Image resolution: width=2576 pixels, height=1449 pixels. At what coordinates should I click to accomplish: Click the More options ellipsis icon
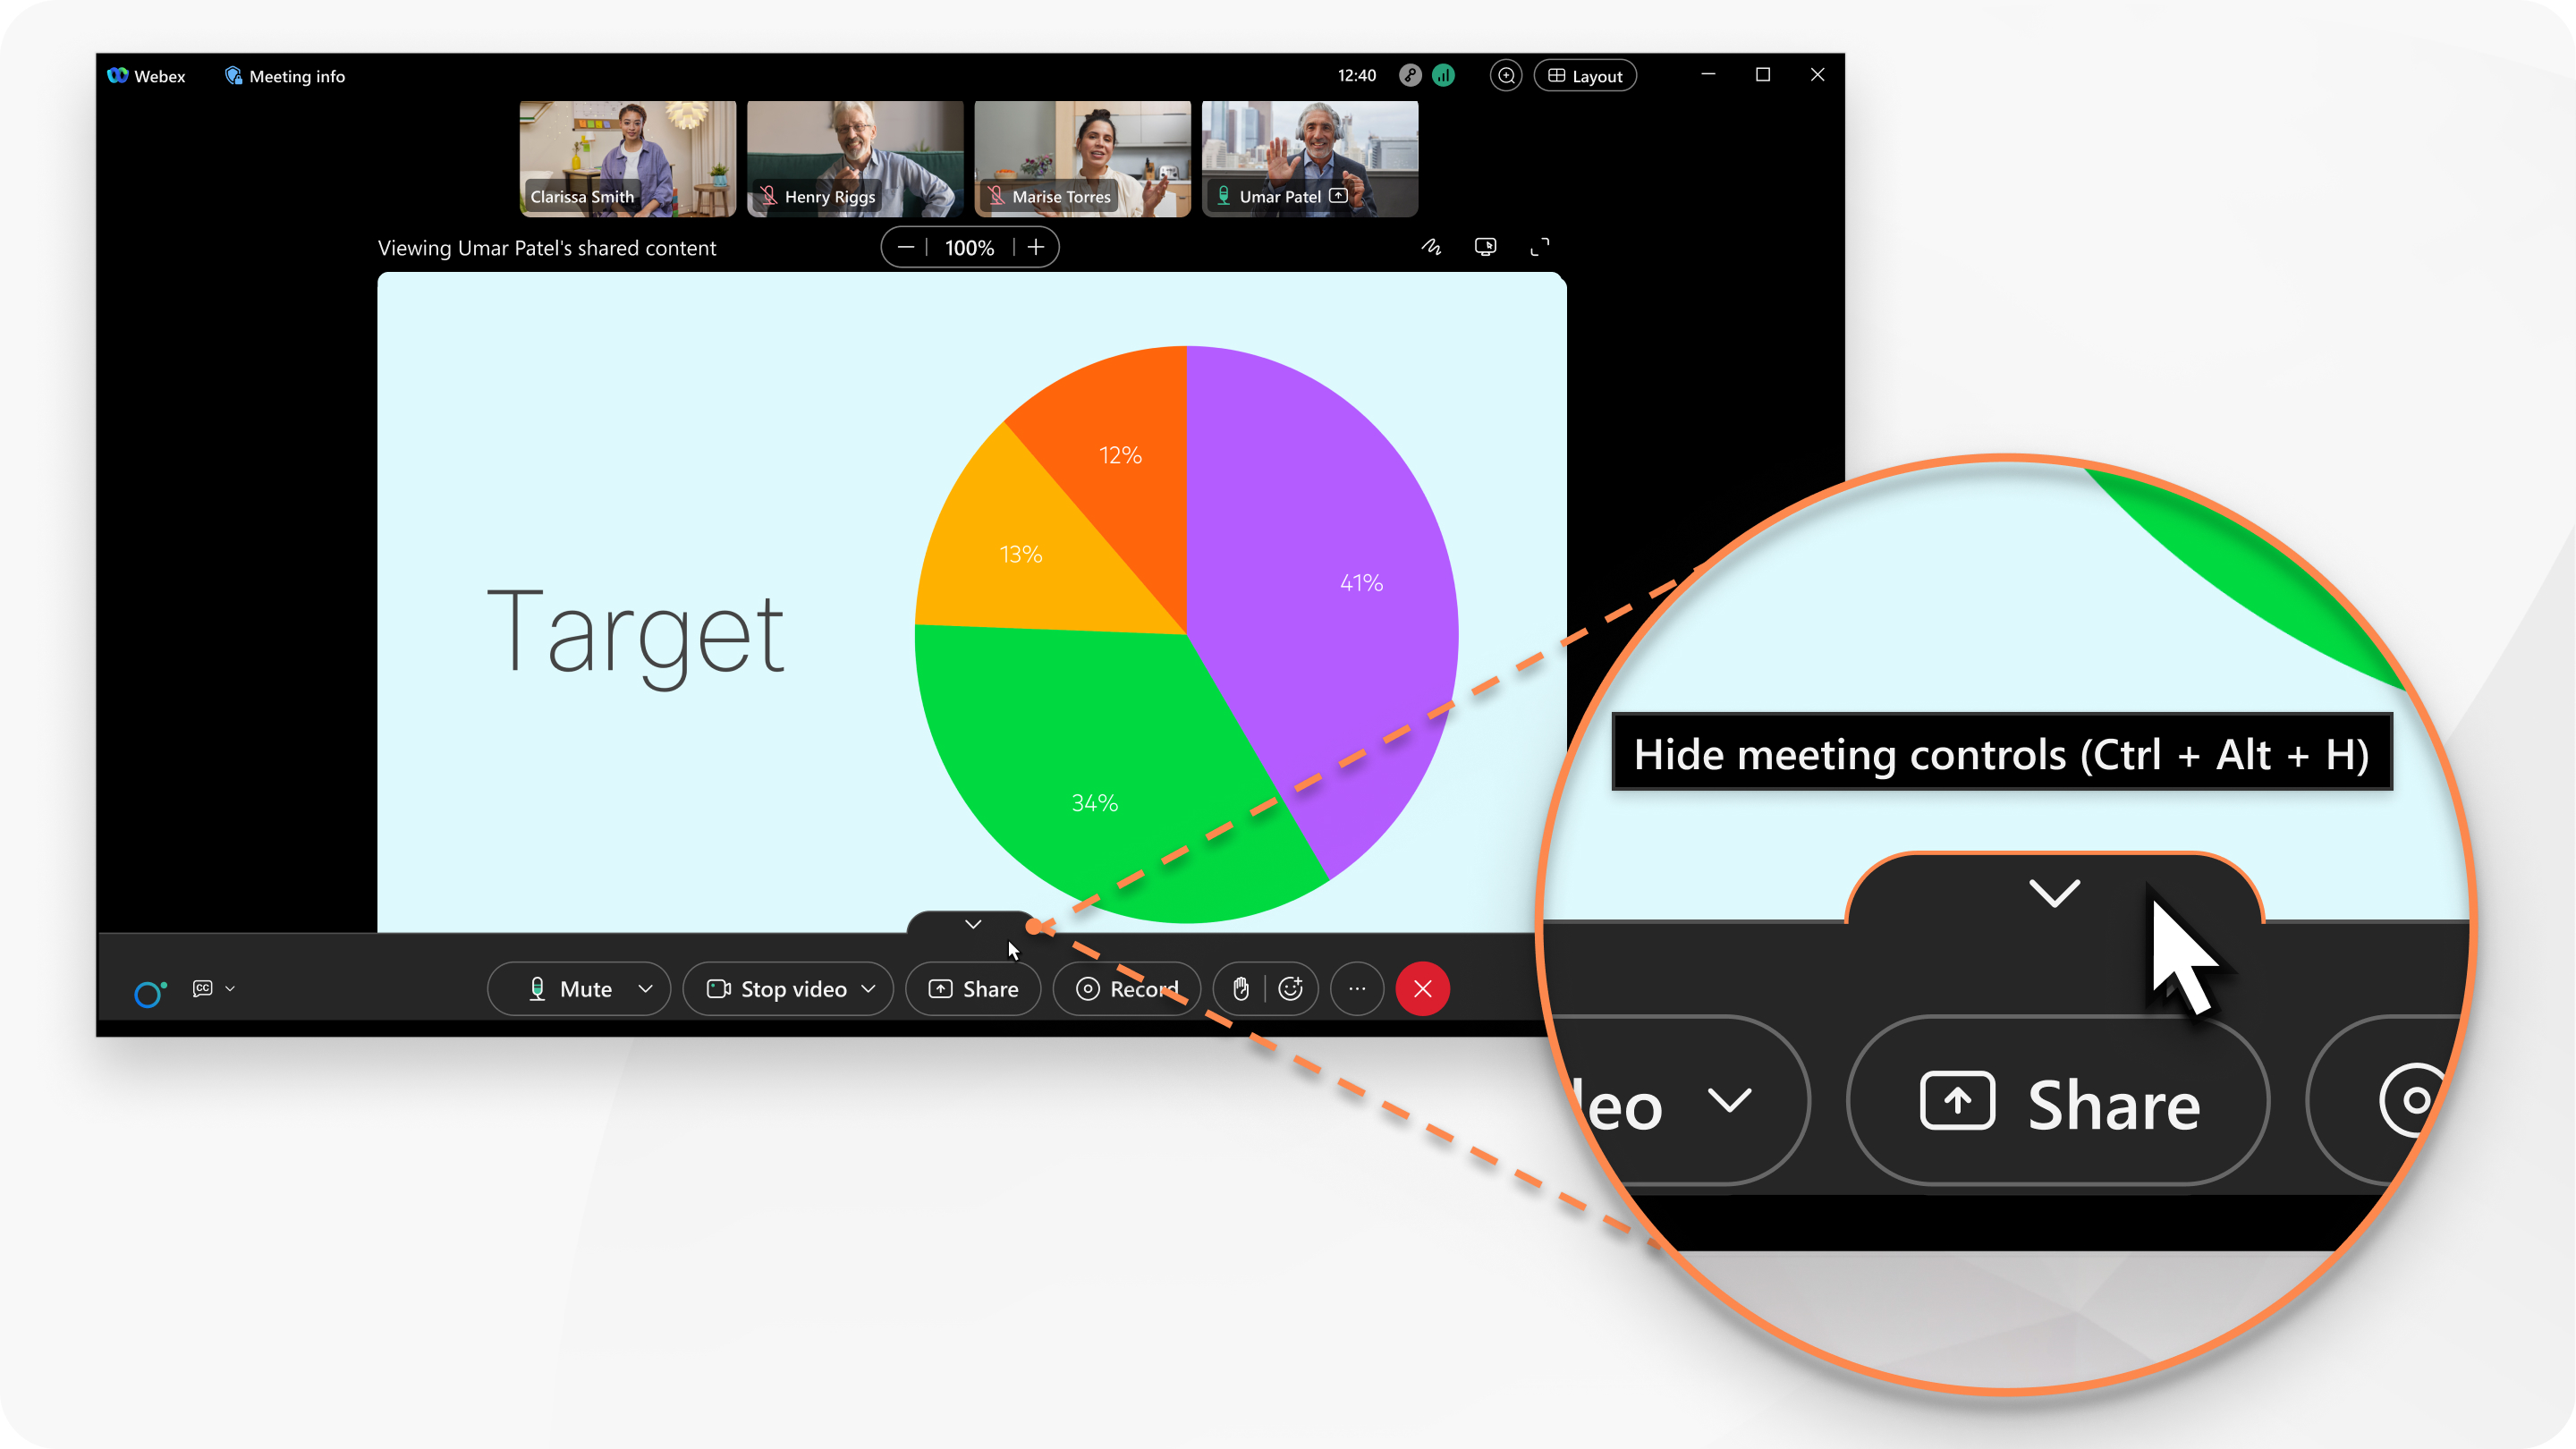1357,987
